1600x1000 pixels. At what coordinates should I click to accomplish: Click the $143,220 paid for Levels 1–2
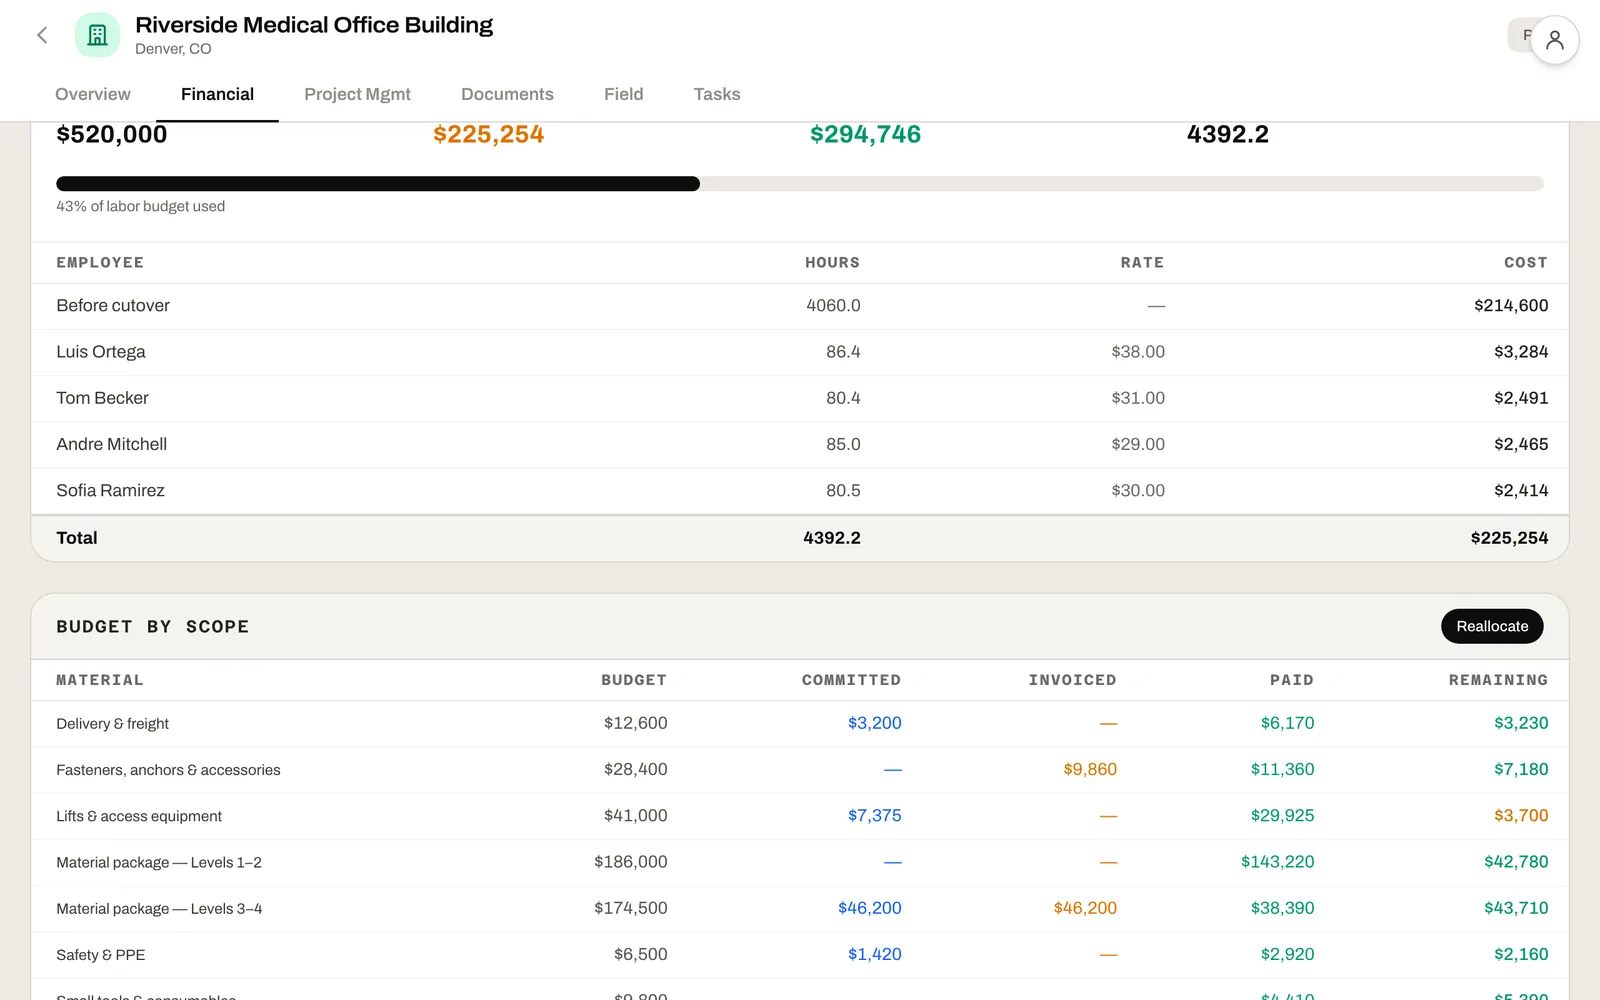tap(1277, 862)
